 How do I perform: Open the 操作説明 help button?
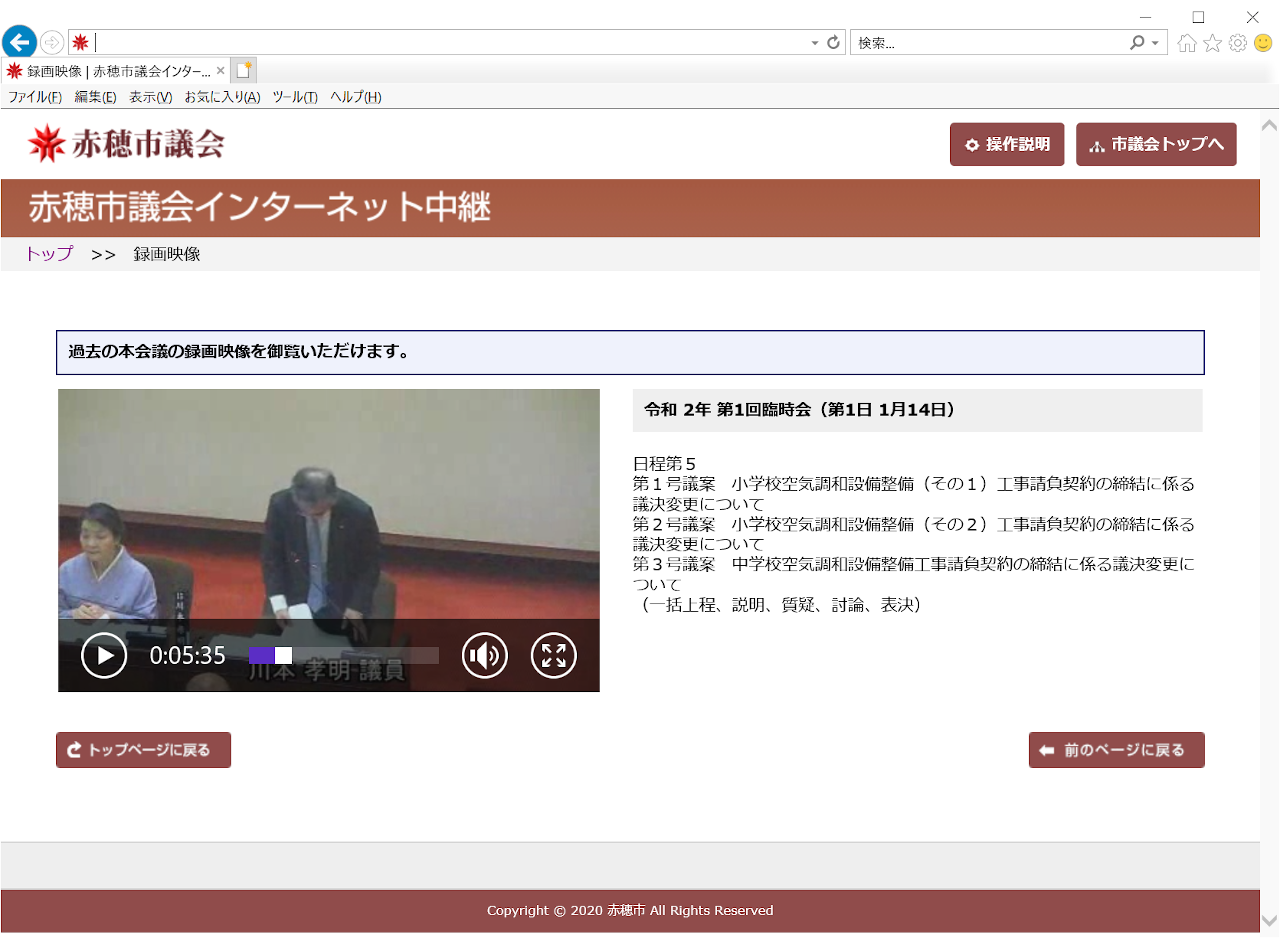click(x=1007, y=144)
